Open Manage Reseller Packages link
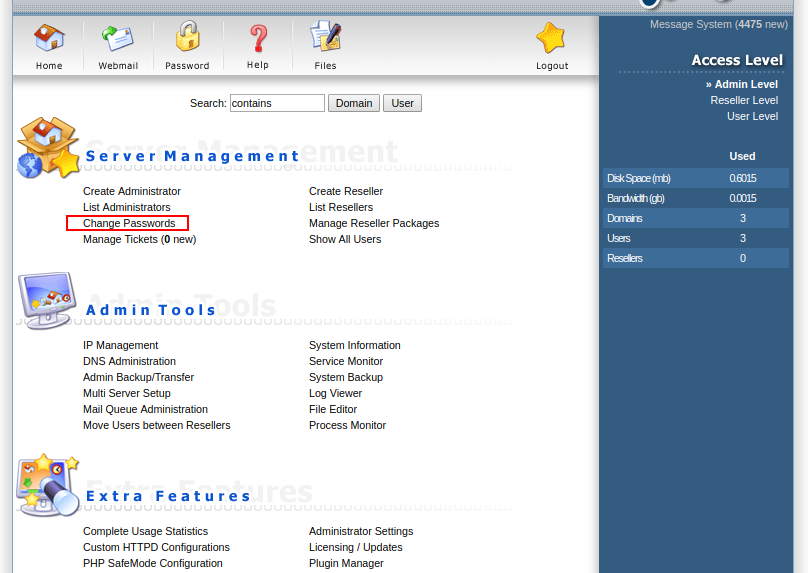The image size is (808, 573). (374, 223)
